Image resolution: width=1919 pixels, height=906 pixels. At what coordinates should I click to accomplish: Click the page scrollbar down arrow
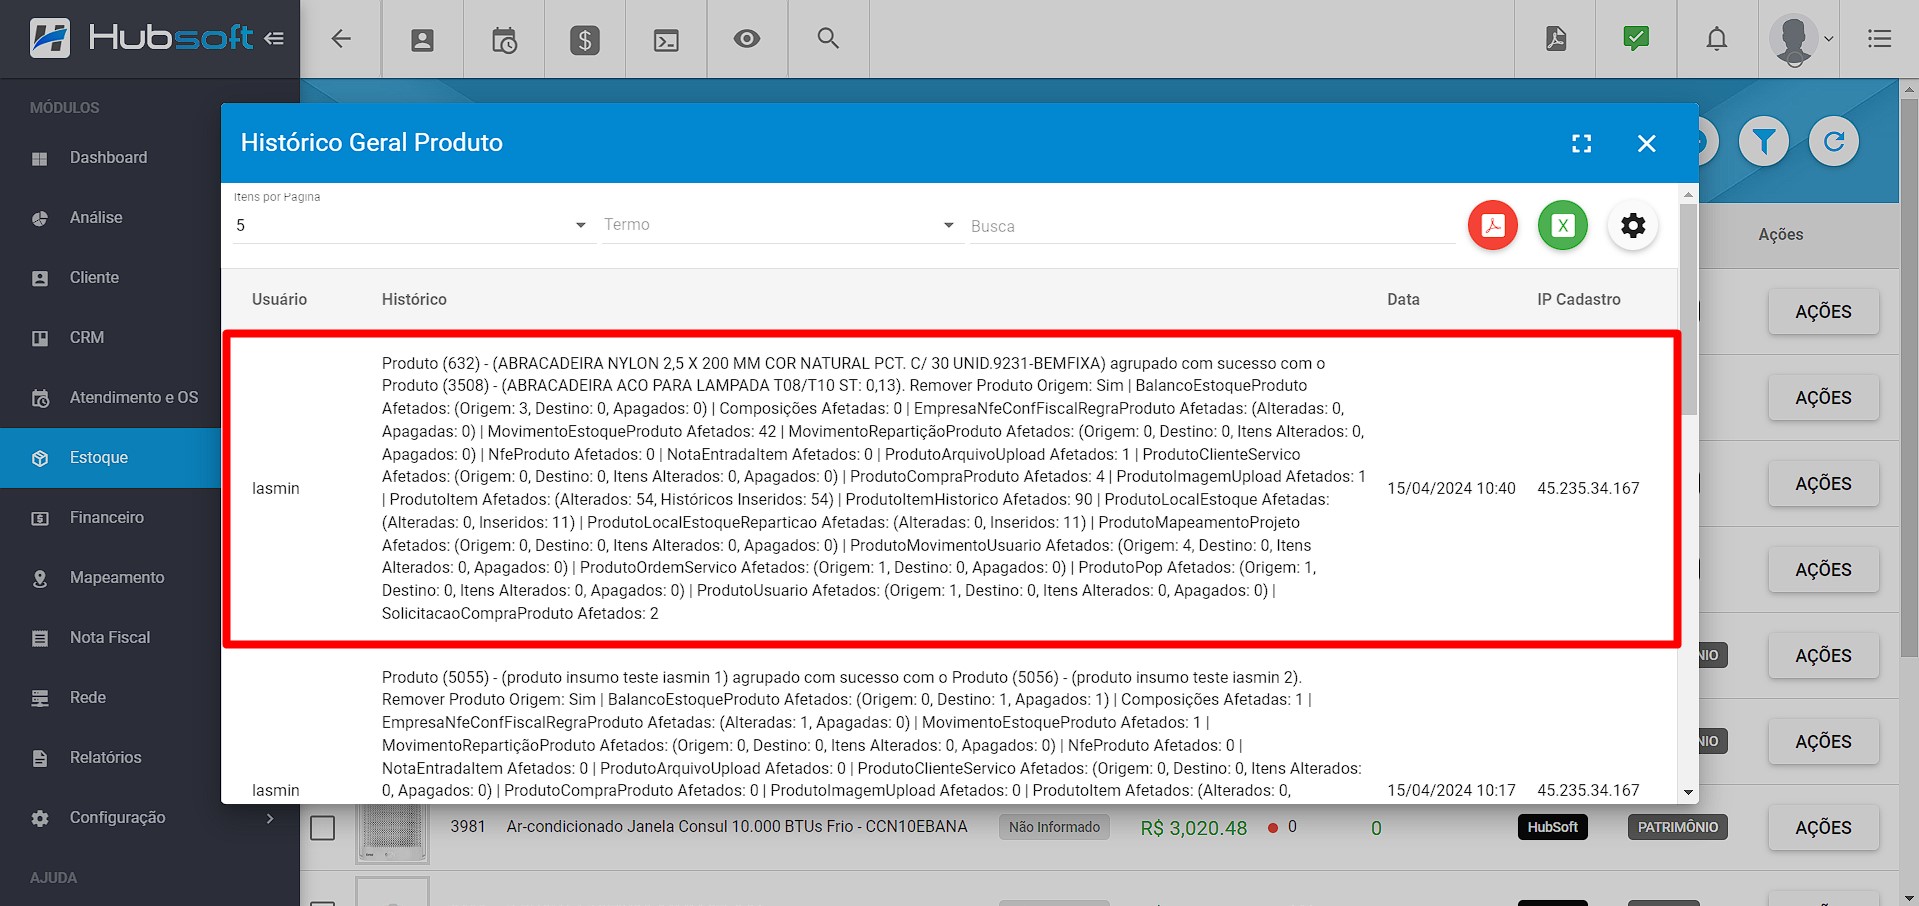pos(1909,897)
